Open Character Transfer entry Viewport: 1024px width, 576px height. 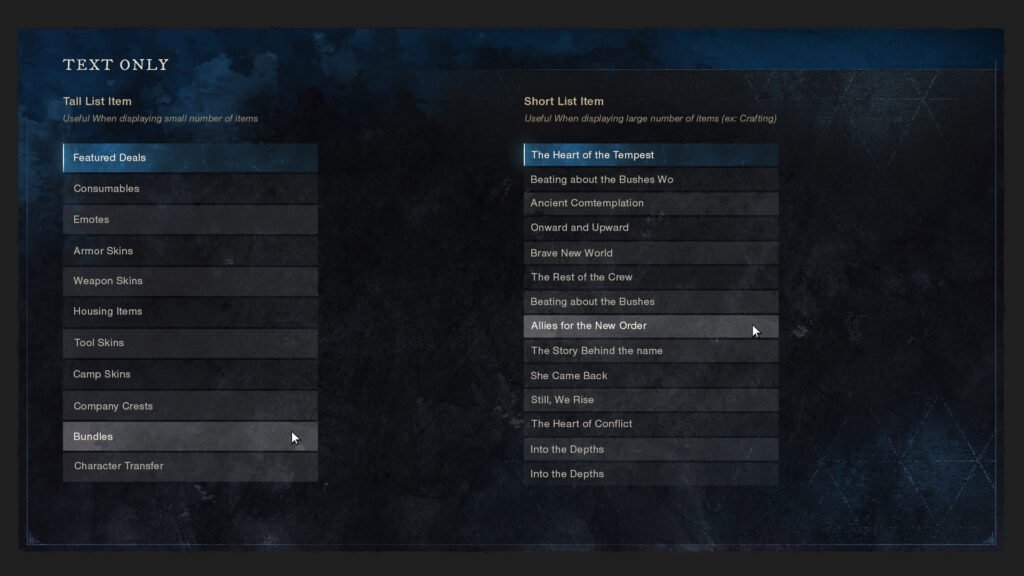coord(190,466)
